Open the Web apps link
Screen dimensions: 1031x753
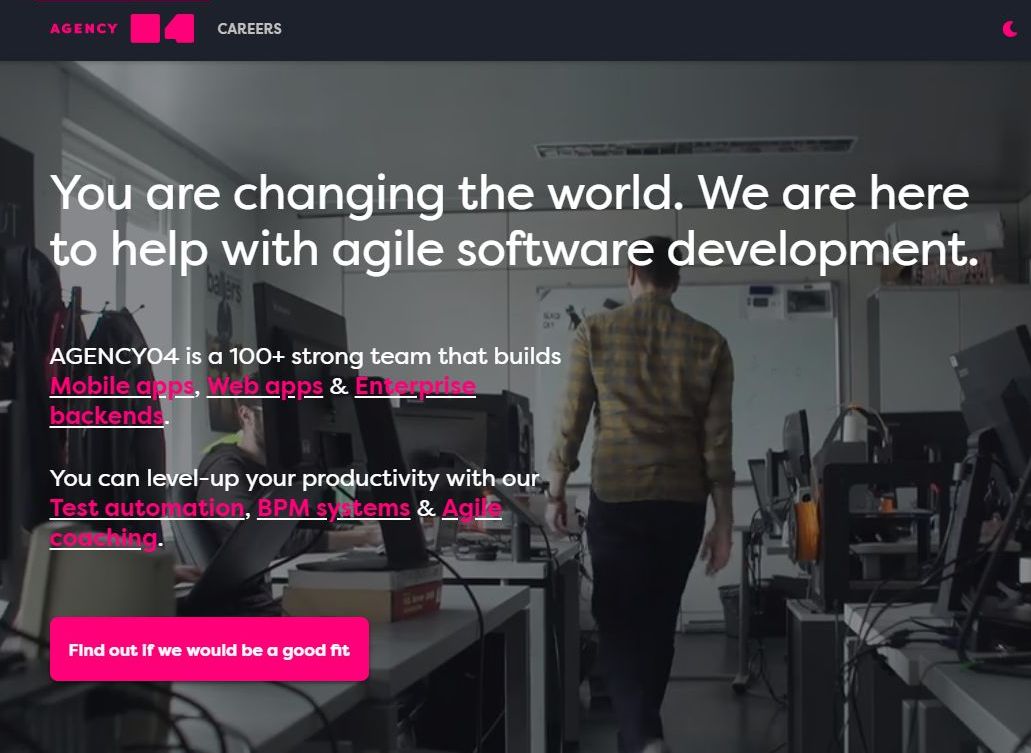pos(265,386)
